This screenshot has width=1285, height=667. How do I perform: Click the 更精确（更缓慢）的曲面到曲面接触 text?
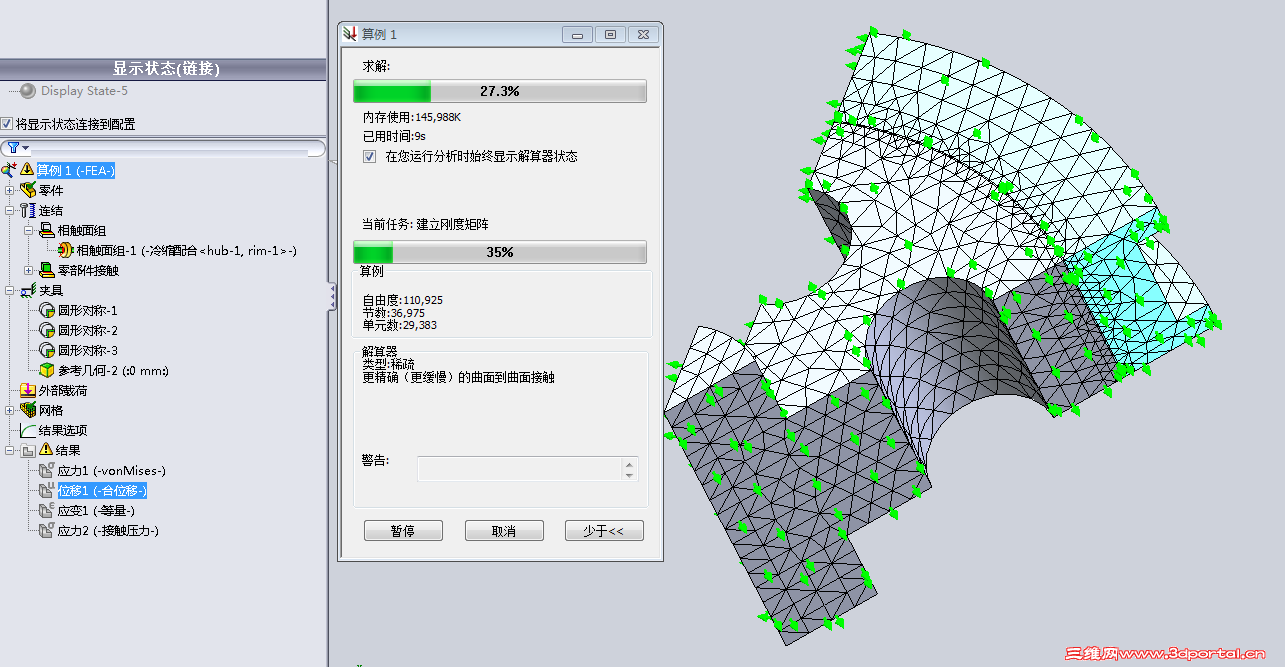point(458,377)
